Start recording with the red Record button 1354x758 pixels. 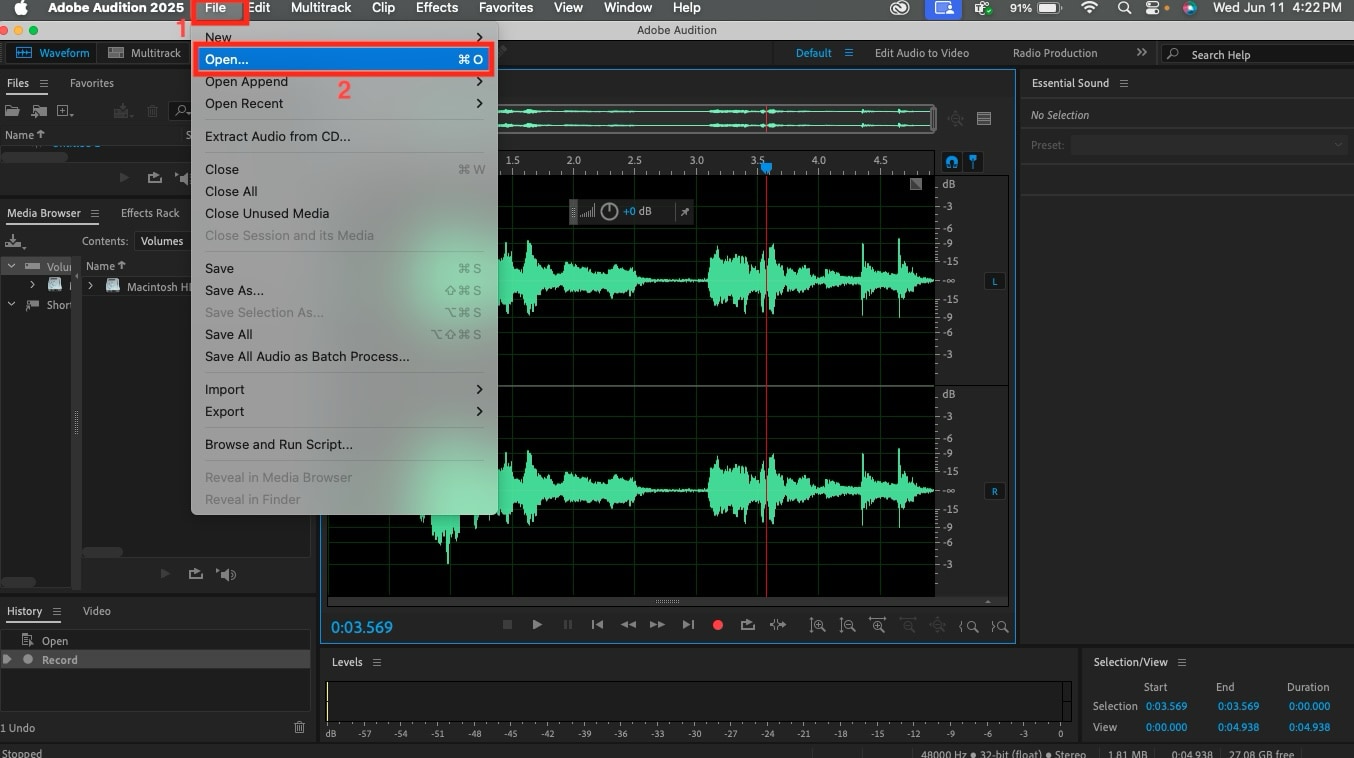click(x=717, y=625)
